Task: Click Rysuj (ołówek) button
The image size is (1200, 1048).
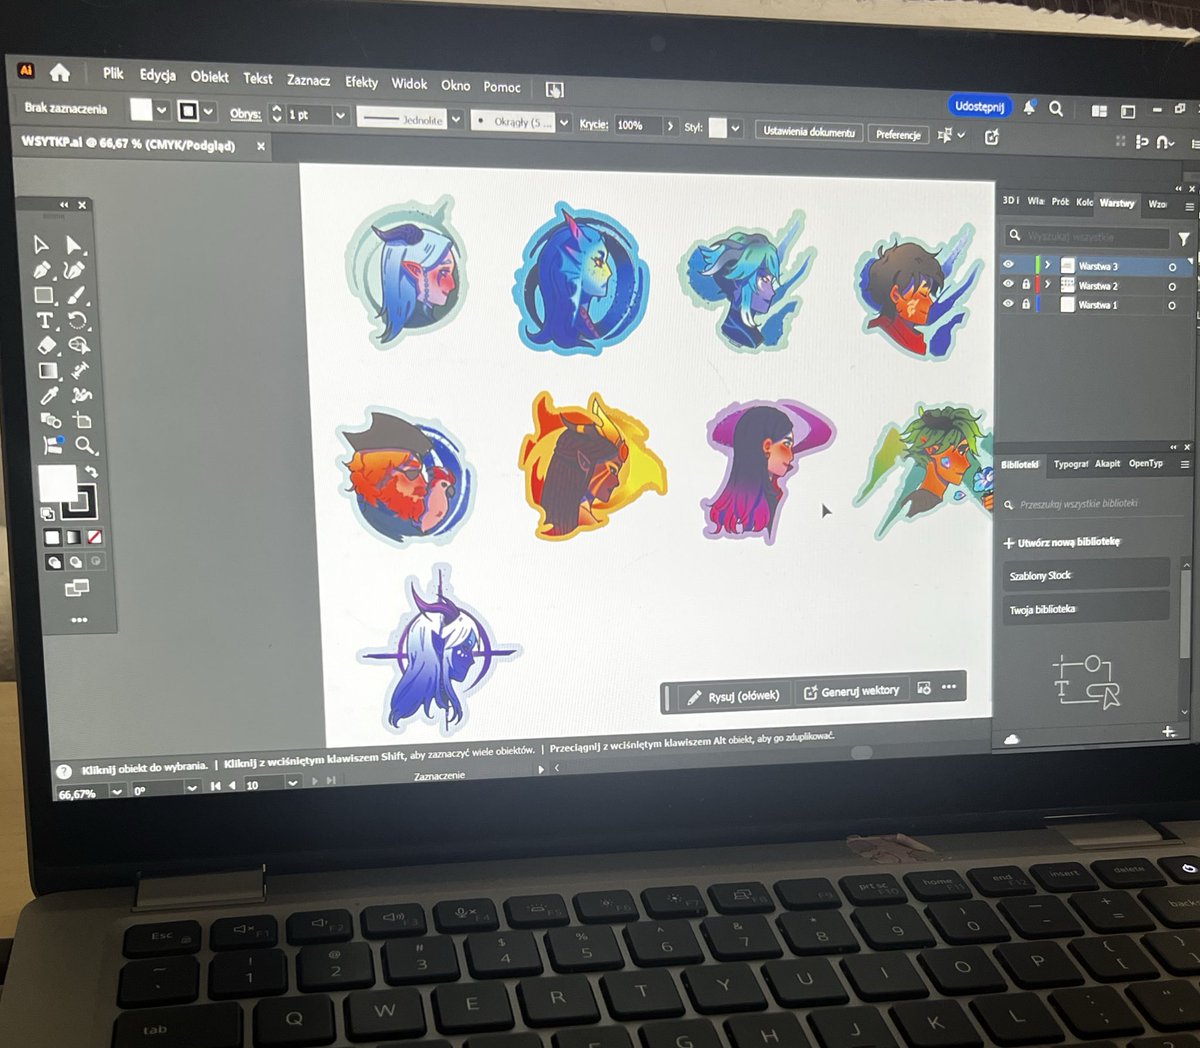Action: coord(734,696)
